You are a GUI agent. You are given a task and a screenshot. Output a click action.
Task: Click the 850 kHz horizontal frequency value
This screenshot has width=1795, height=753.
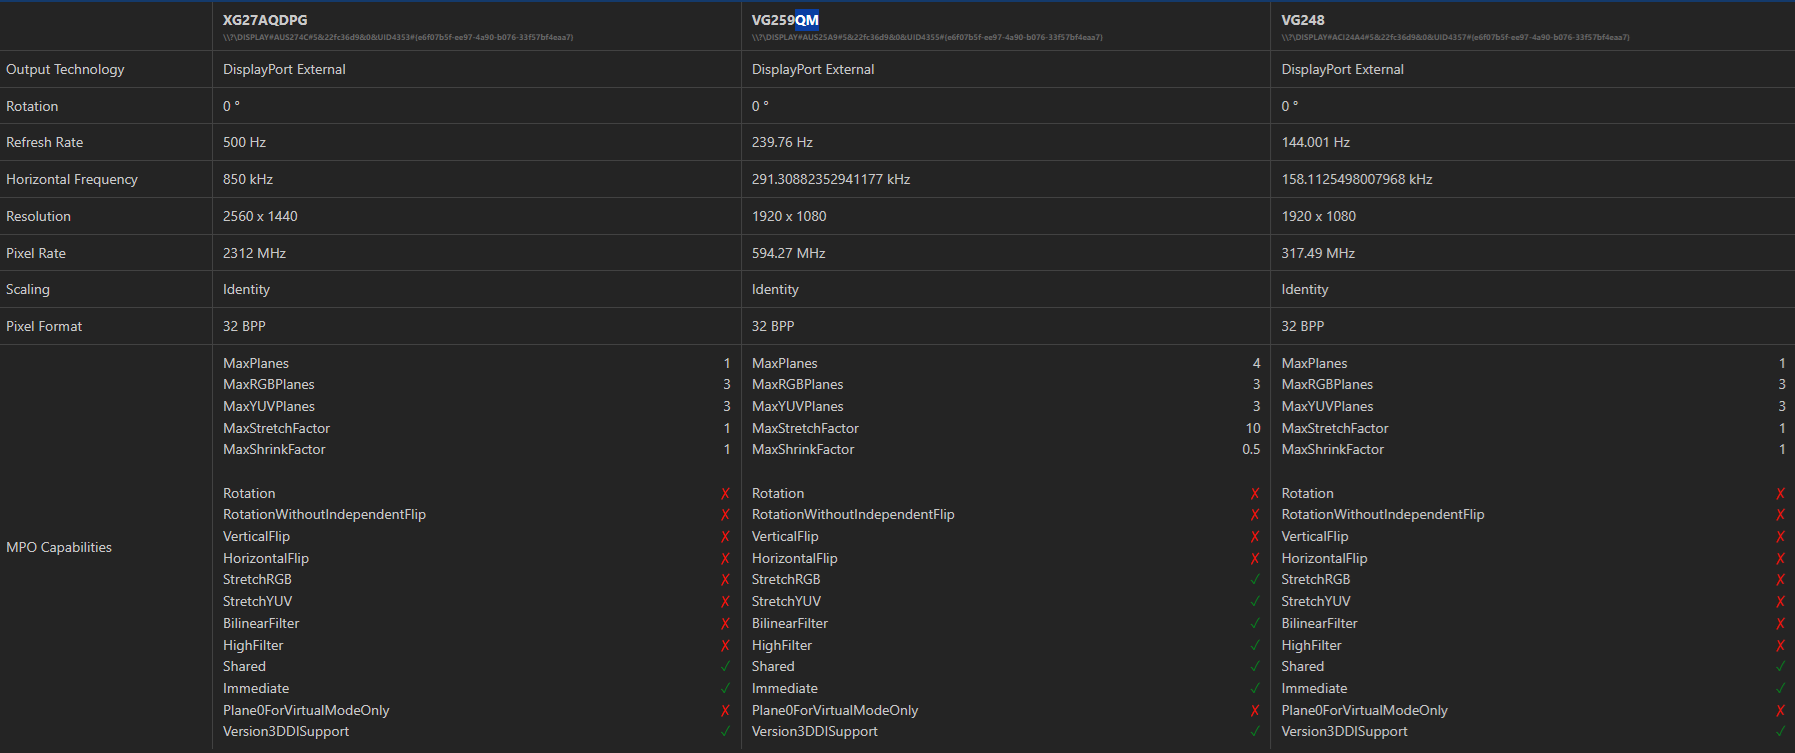click(x=248, y=180)
